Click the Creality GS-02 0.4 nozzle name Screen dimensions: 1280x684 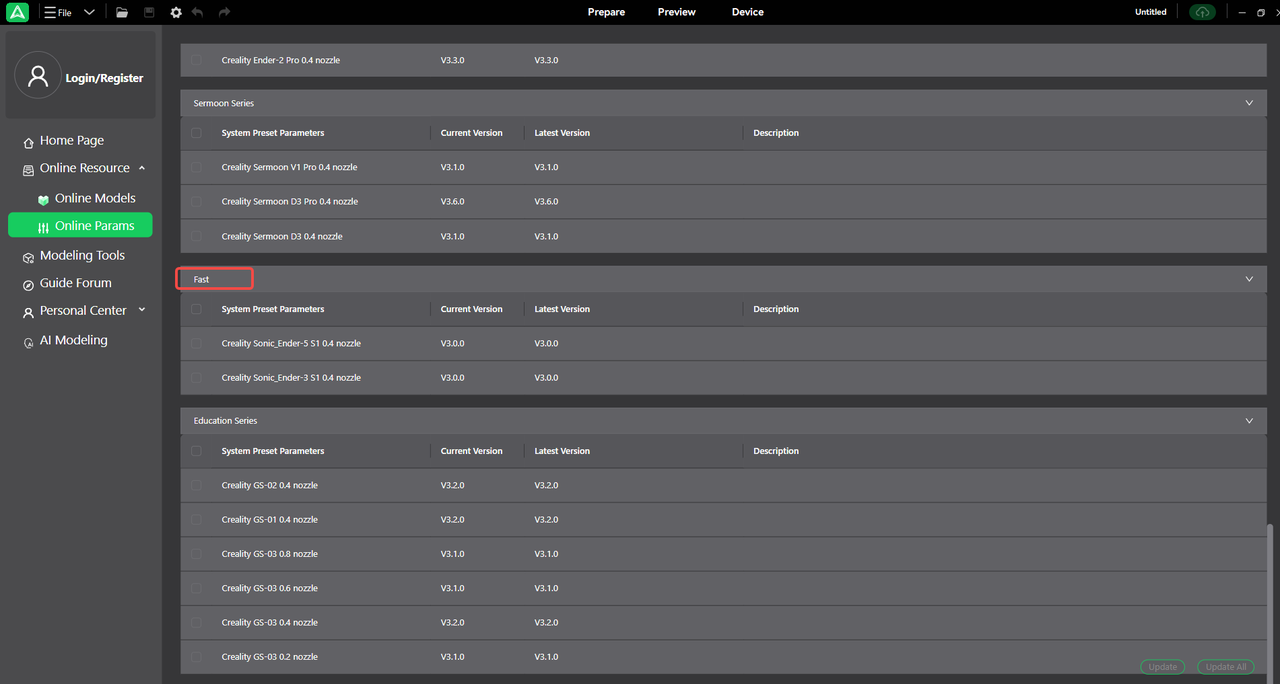point(269,485)
